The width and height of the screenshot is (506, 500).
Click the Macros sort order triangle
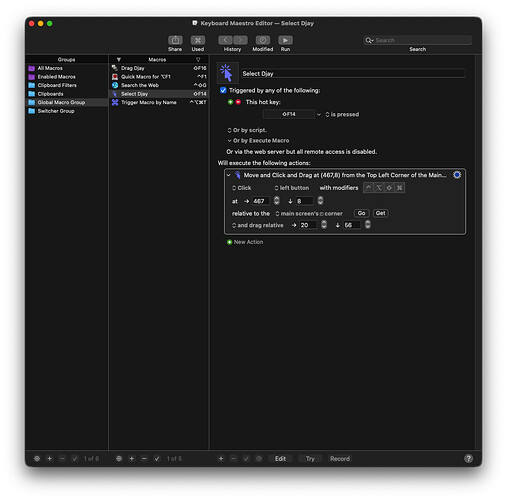click(198, 60)
